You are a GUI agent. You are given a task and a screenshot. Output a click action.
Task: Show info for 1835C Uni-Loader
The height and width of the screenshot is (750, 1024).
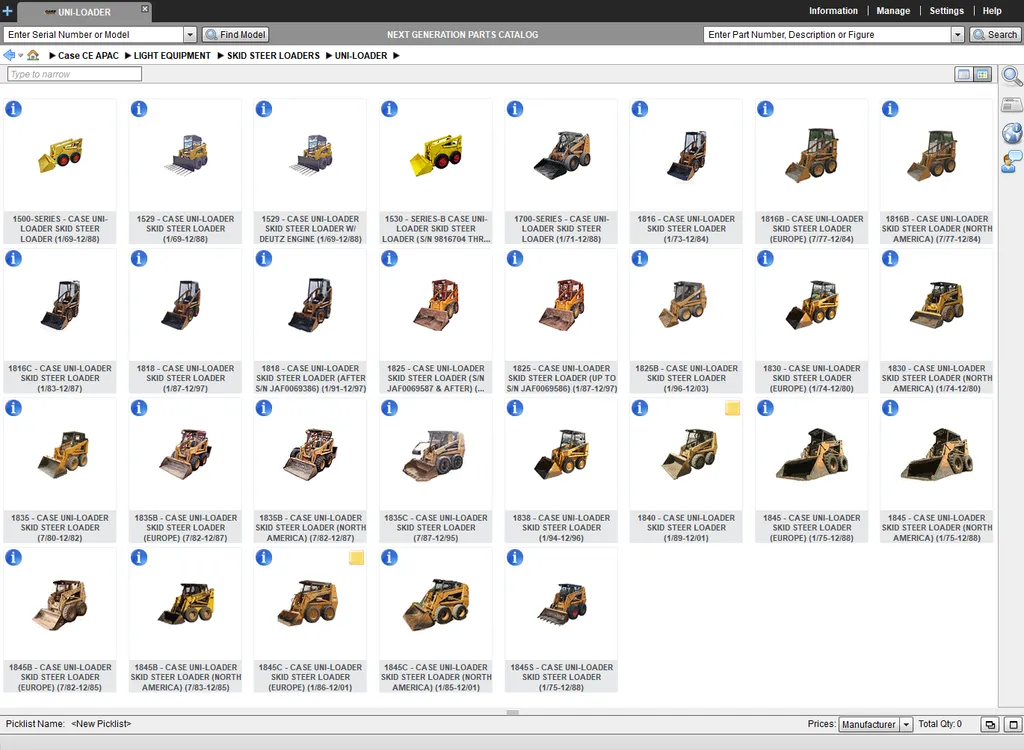coord(389,408)
